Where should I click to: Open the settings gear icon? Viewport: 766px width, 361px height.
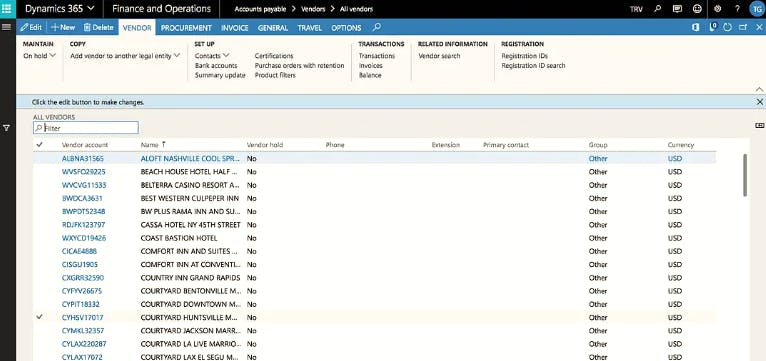[718, 9]
